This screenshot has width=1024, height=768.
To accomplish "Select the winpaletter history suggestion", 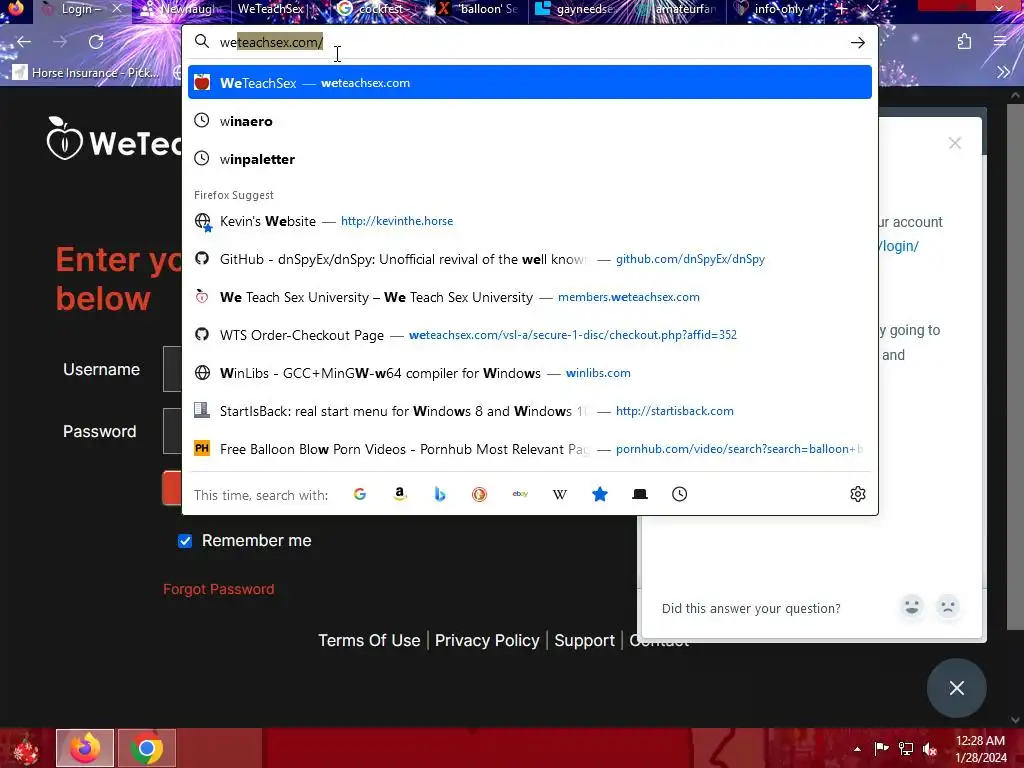I will pyautogui.click(x=530, y=159).
